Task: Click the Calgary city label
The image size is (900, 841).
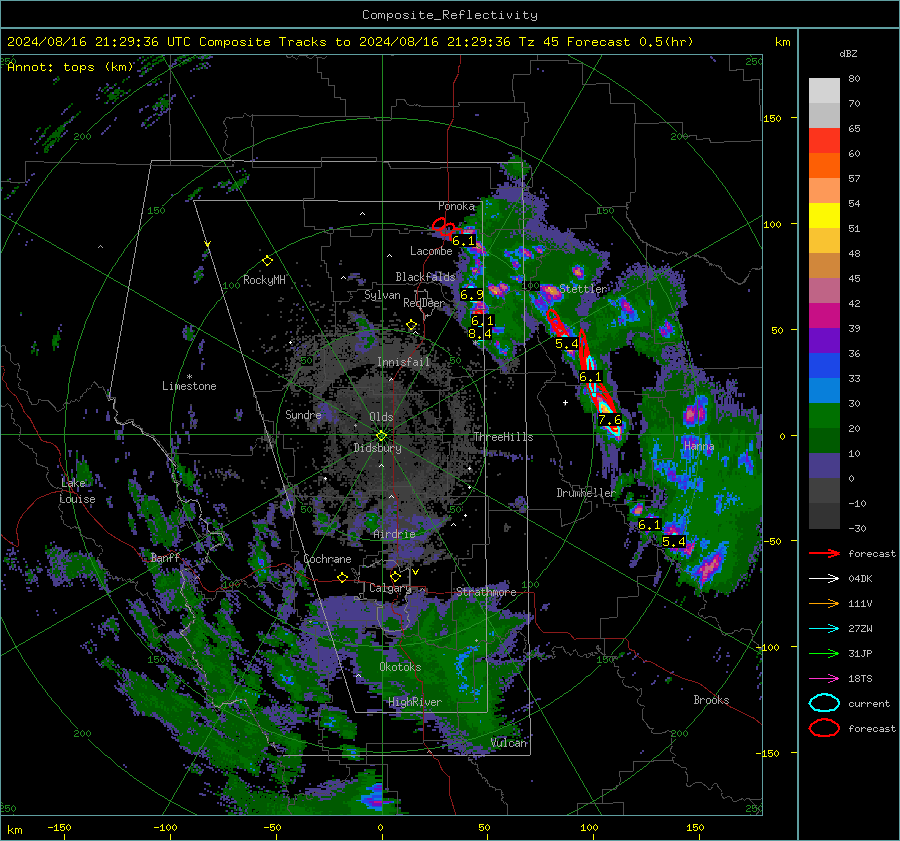Action: 390,588
